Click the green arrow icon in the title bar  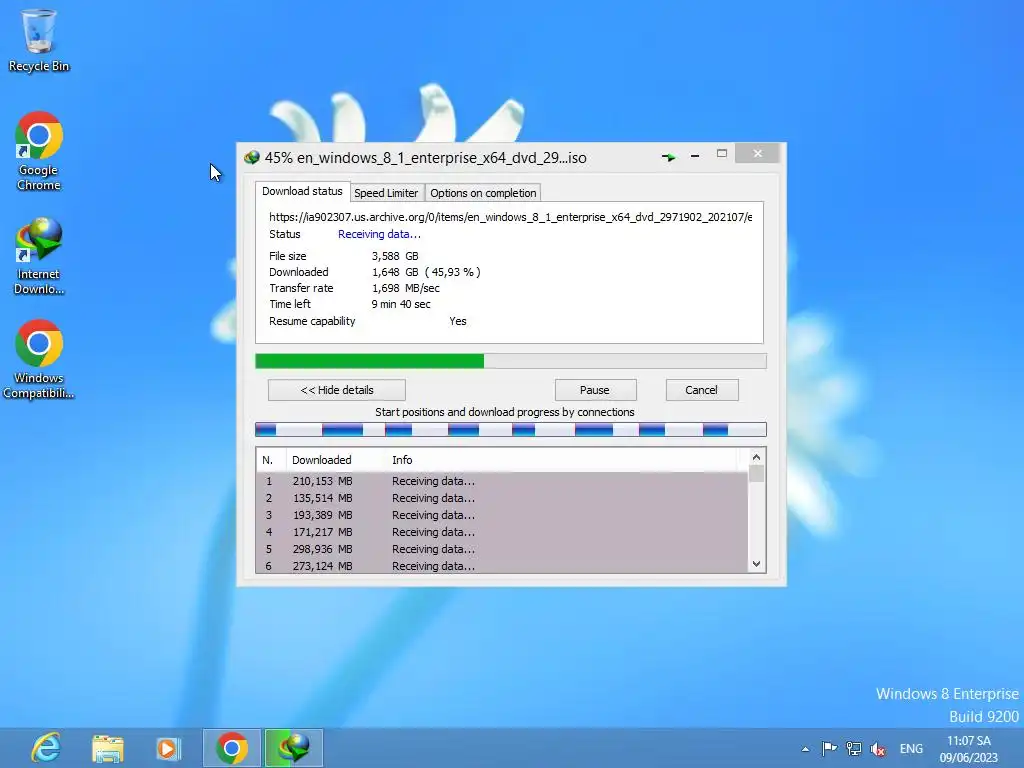pyautogui.click(x=668, y=157)
